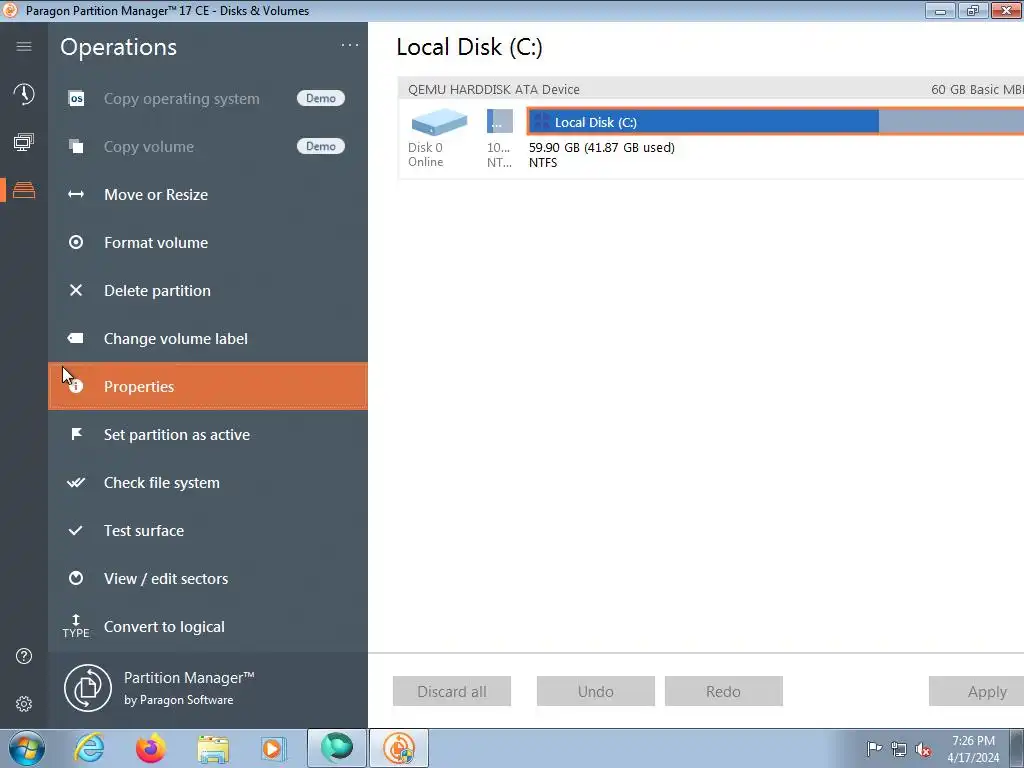1024x768 pixels.
Task: Choose Change volume label
Action: [x=208, y=338]
